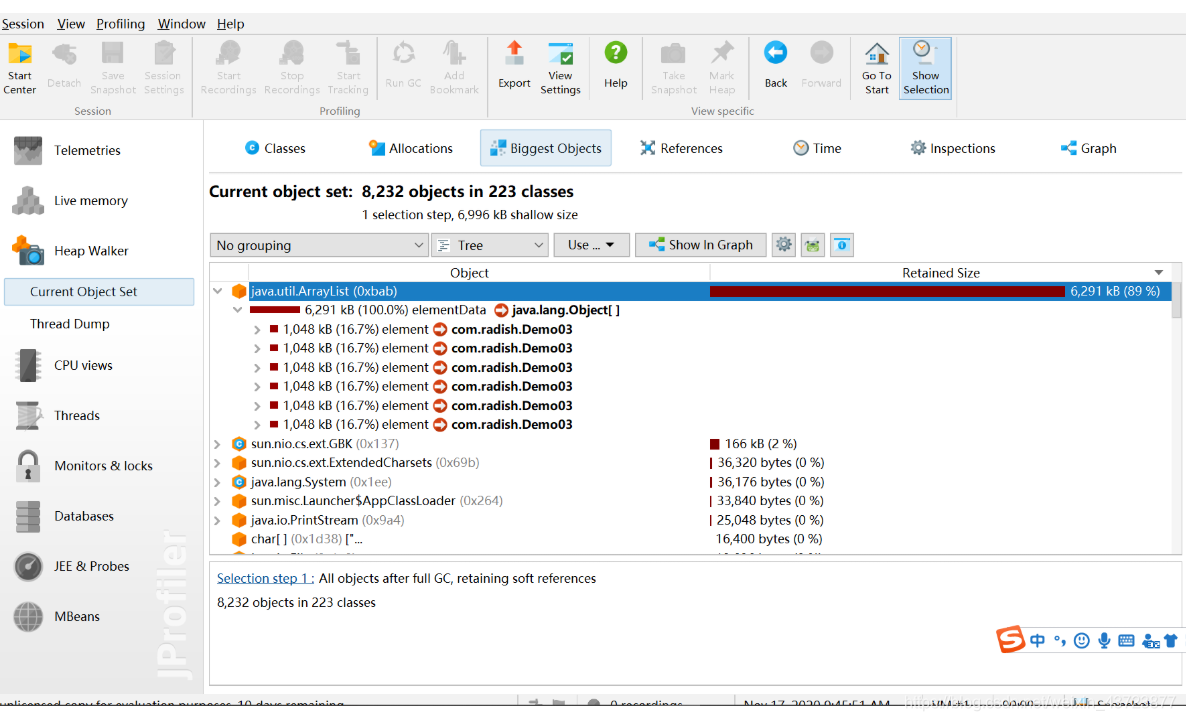
Task: Click the gear icon beside Show In Graph
Action: (784, 245)
